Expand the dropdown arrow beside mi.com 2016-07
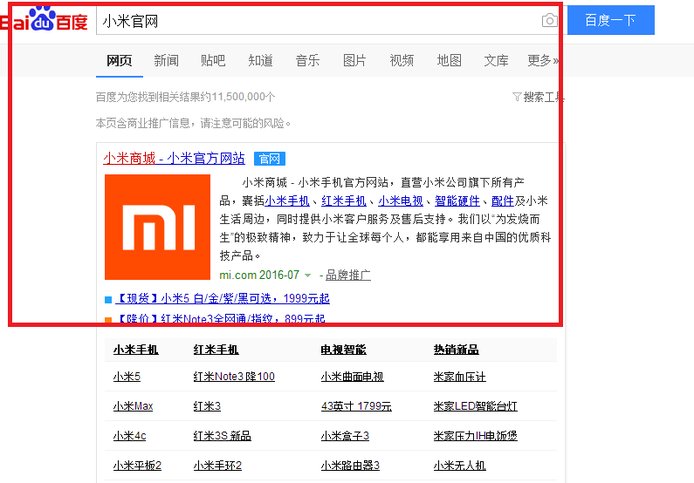This screenshot has width=694, height=483. tap(308, 275)
